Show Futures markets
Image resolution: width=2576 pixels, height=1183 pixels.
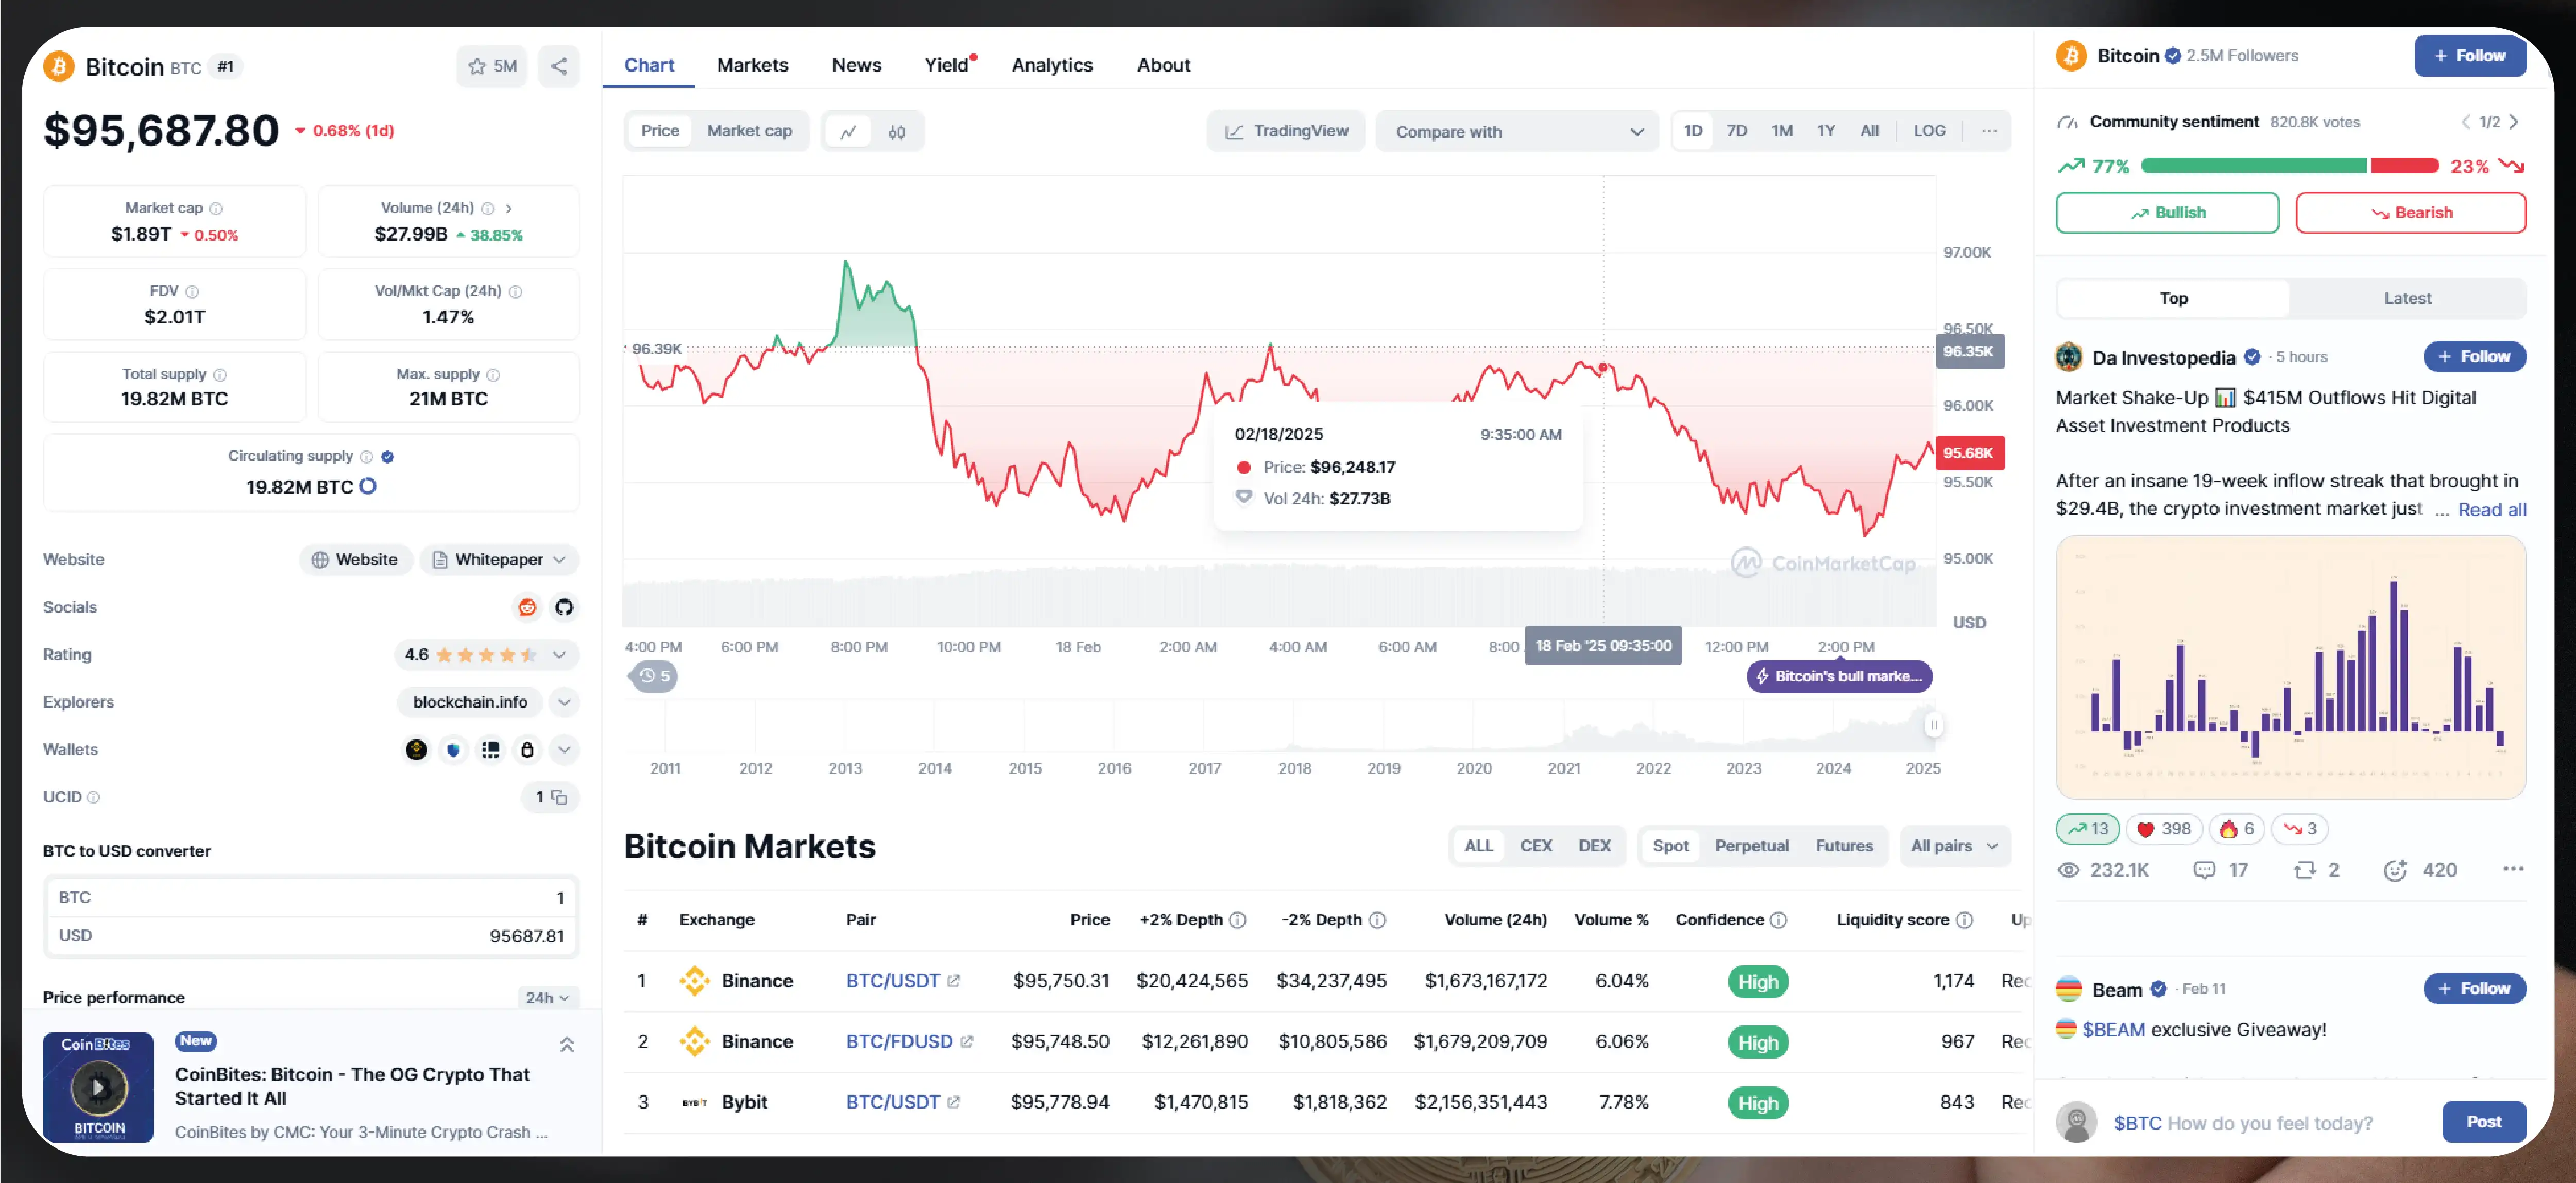(x=1844, y=846)
